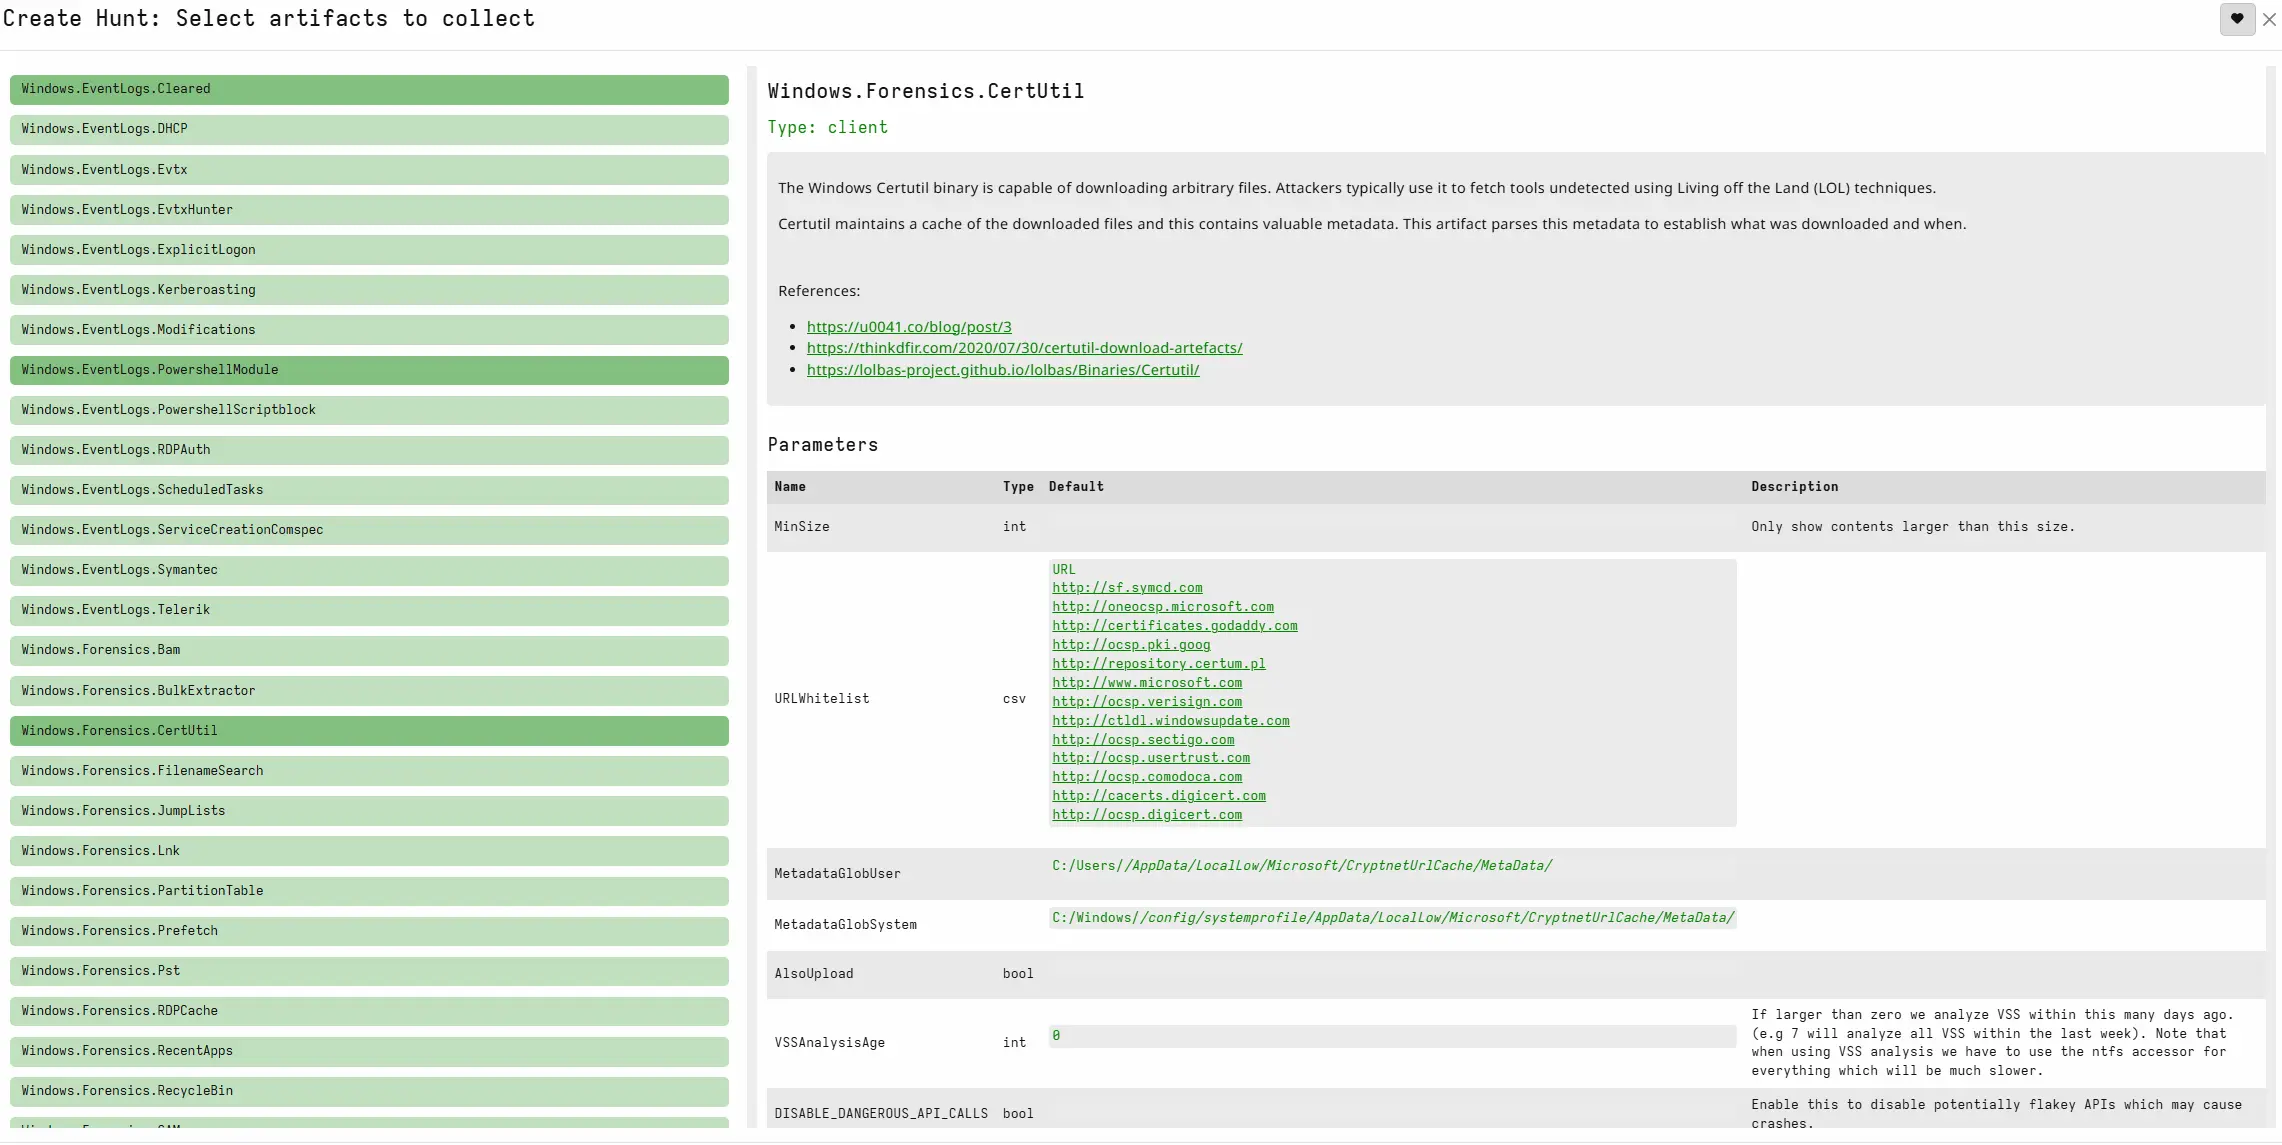Viewport: 2282px width, 1145px height.
Task: Pick Windows.Forensics.Lnk in artifact list
Action: point(369,851)
